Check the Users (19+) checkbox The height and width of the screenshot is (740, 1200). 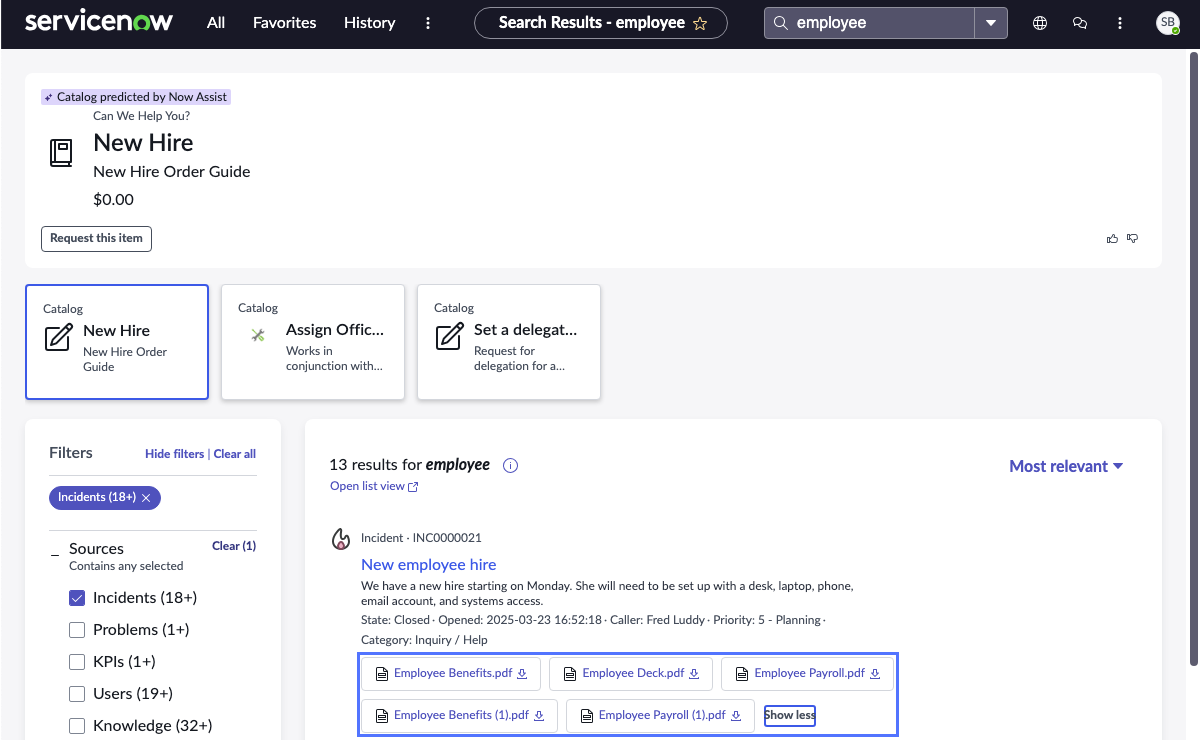(77, 694)
